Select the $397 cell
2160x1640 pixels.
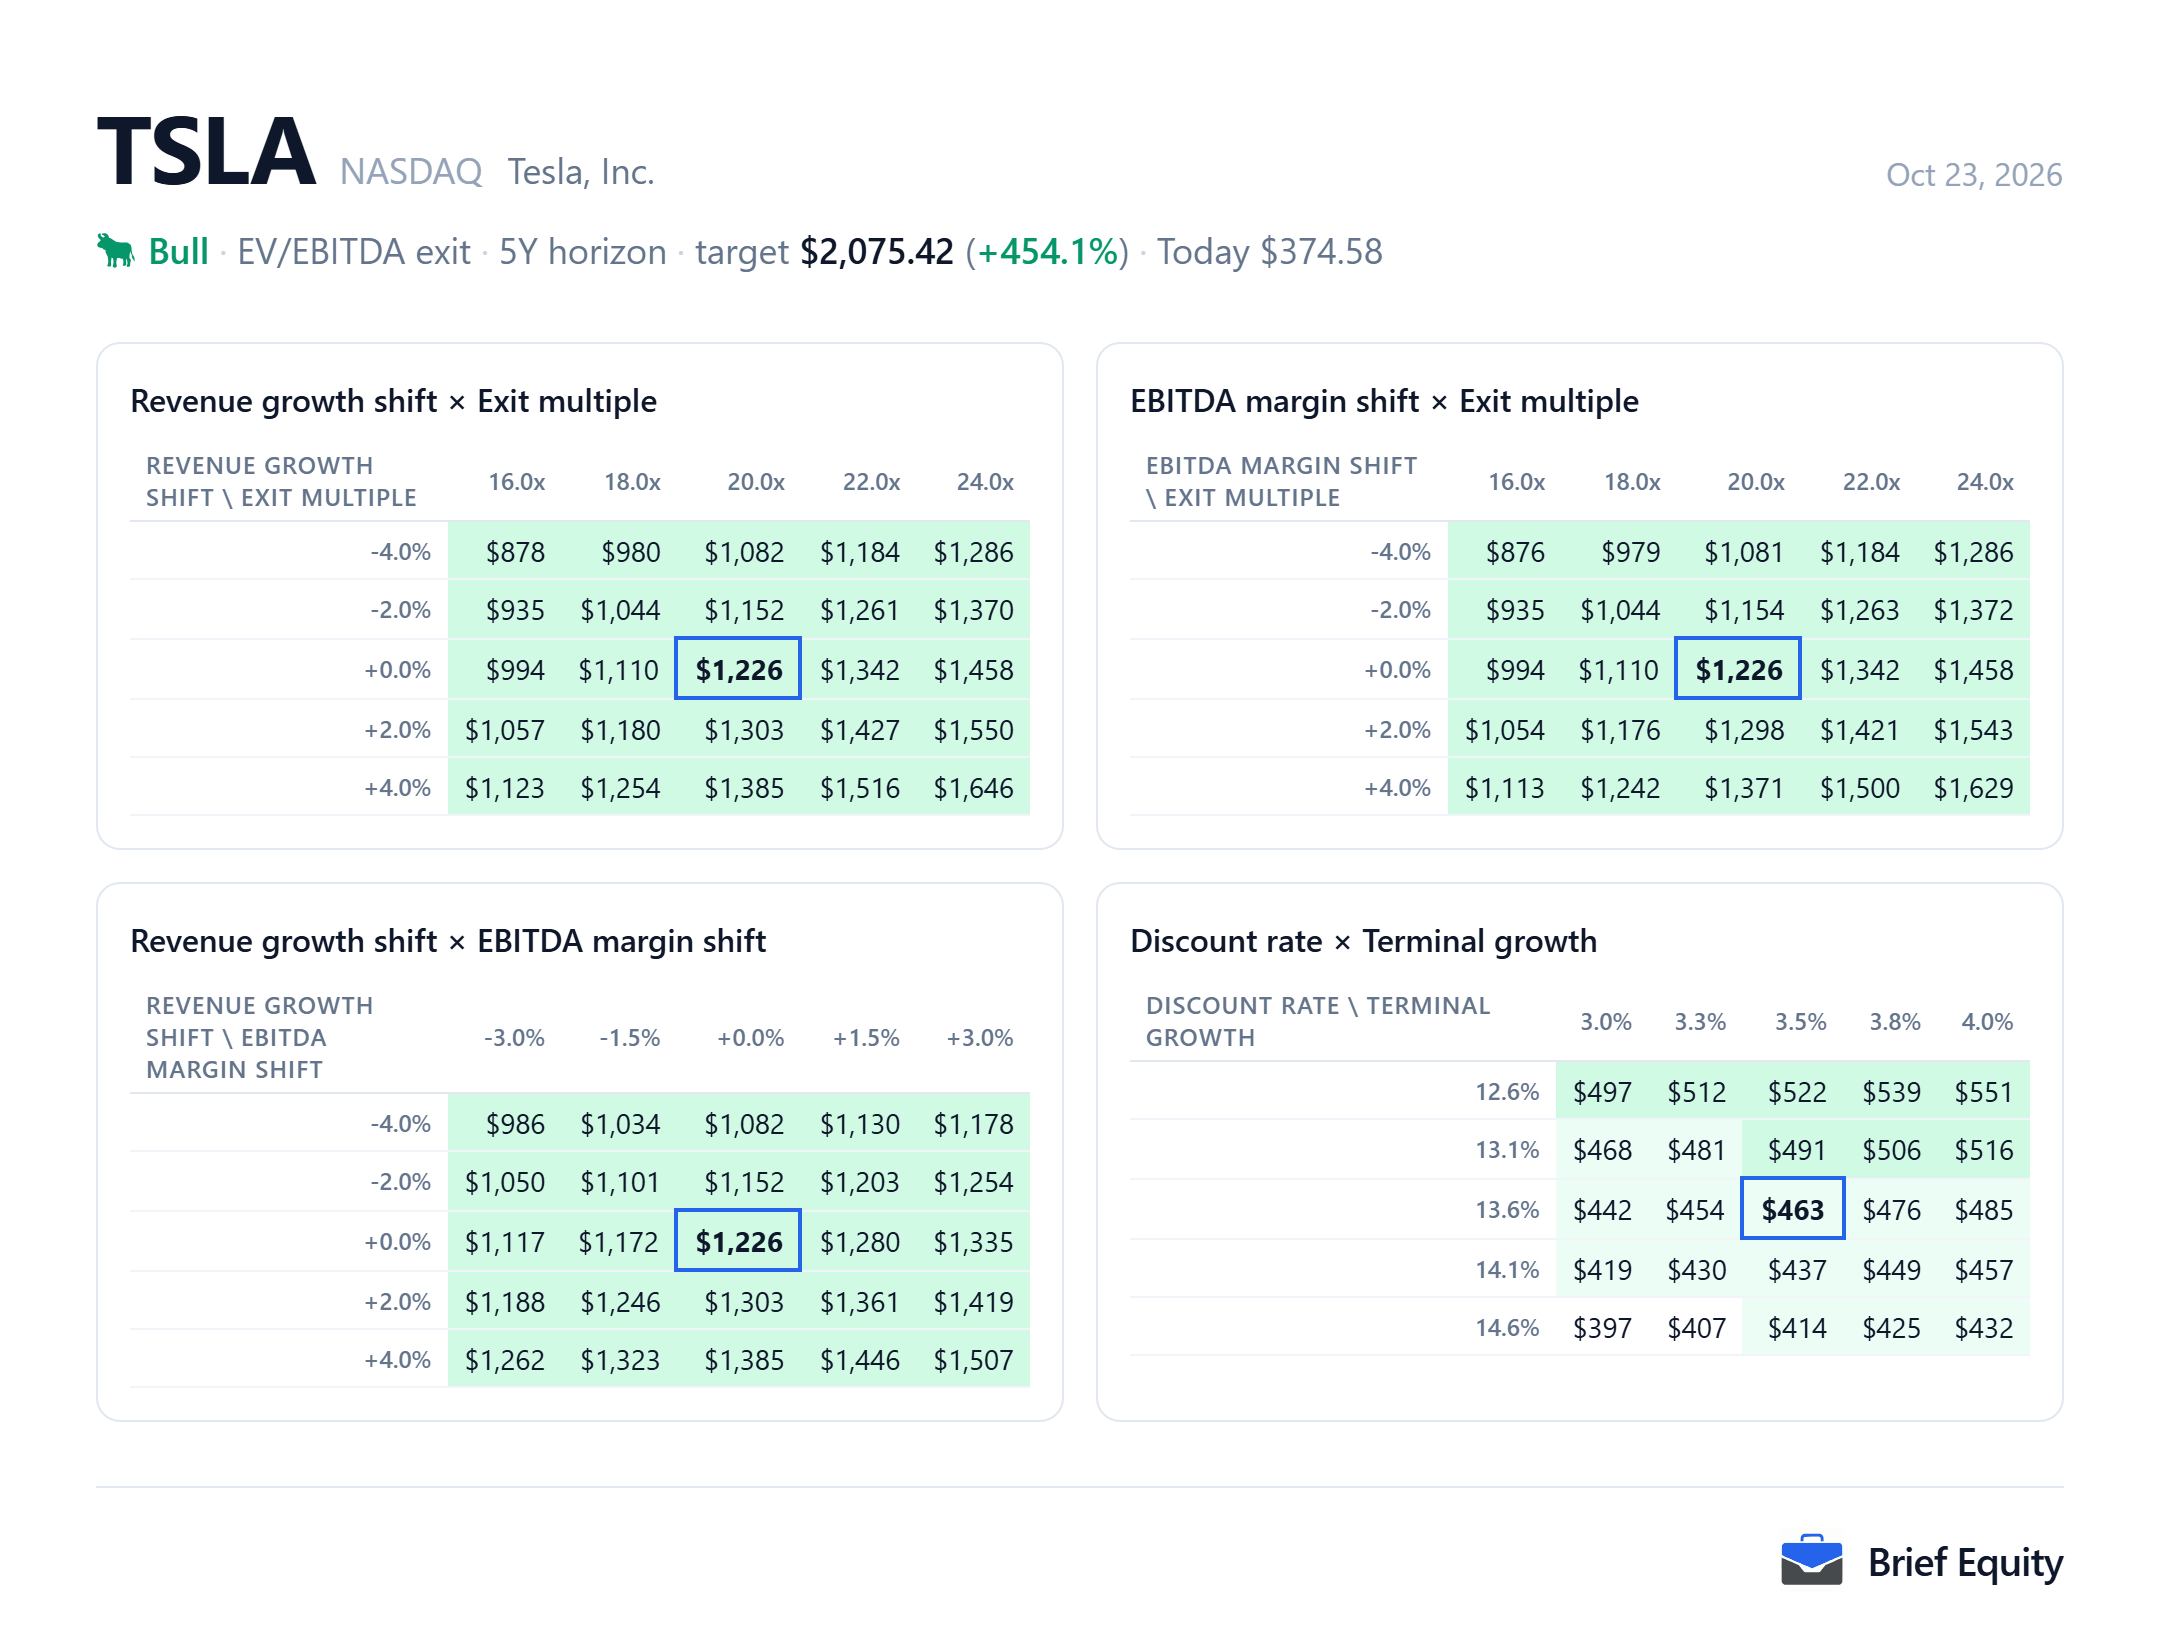[x=1602, y=1328]
